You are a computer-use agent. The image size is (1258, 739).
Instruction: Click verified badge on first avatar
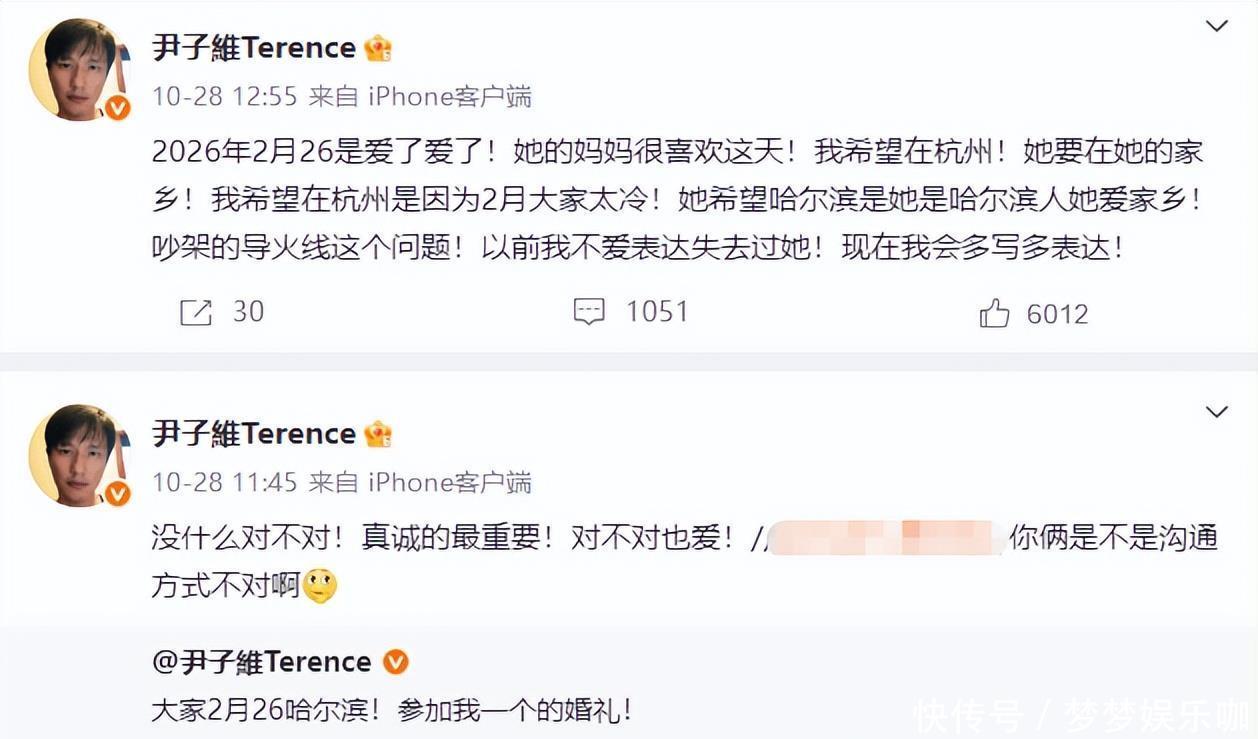pos(118,108)
